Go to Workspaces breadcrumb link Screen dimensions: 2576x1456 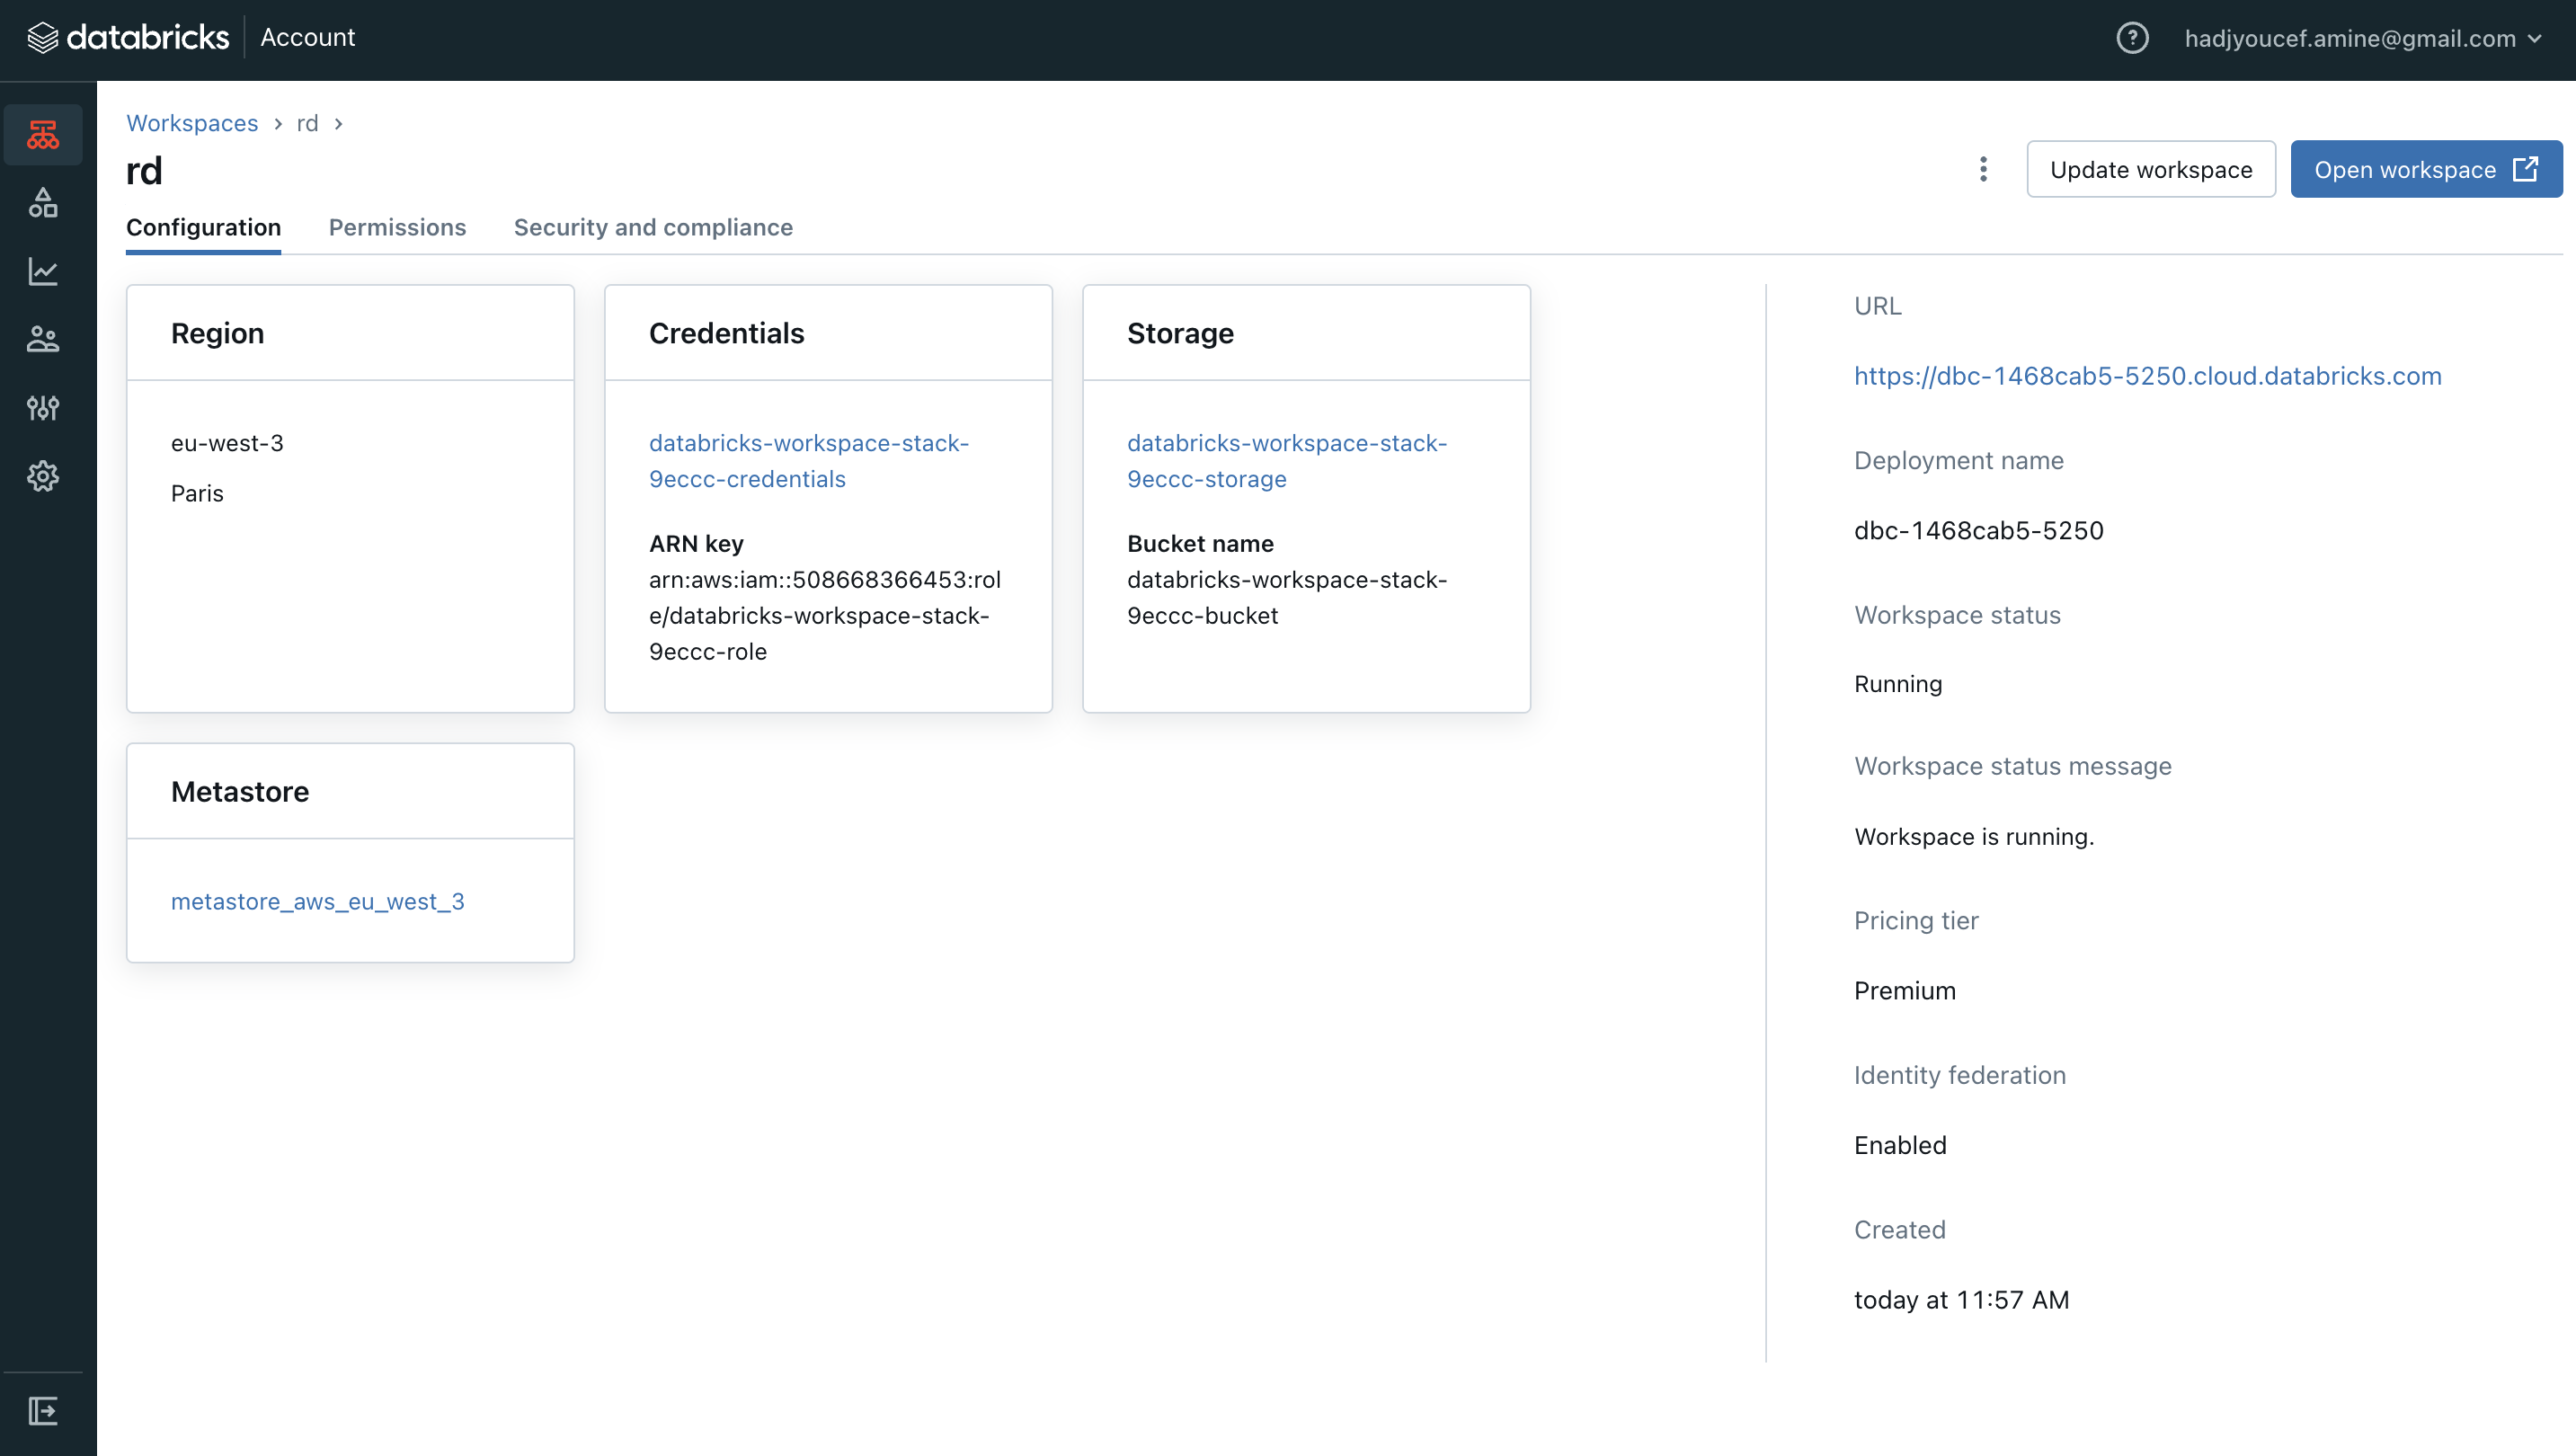(192, 123)
